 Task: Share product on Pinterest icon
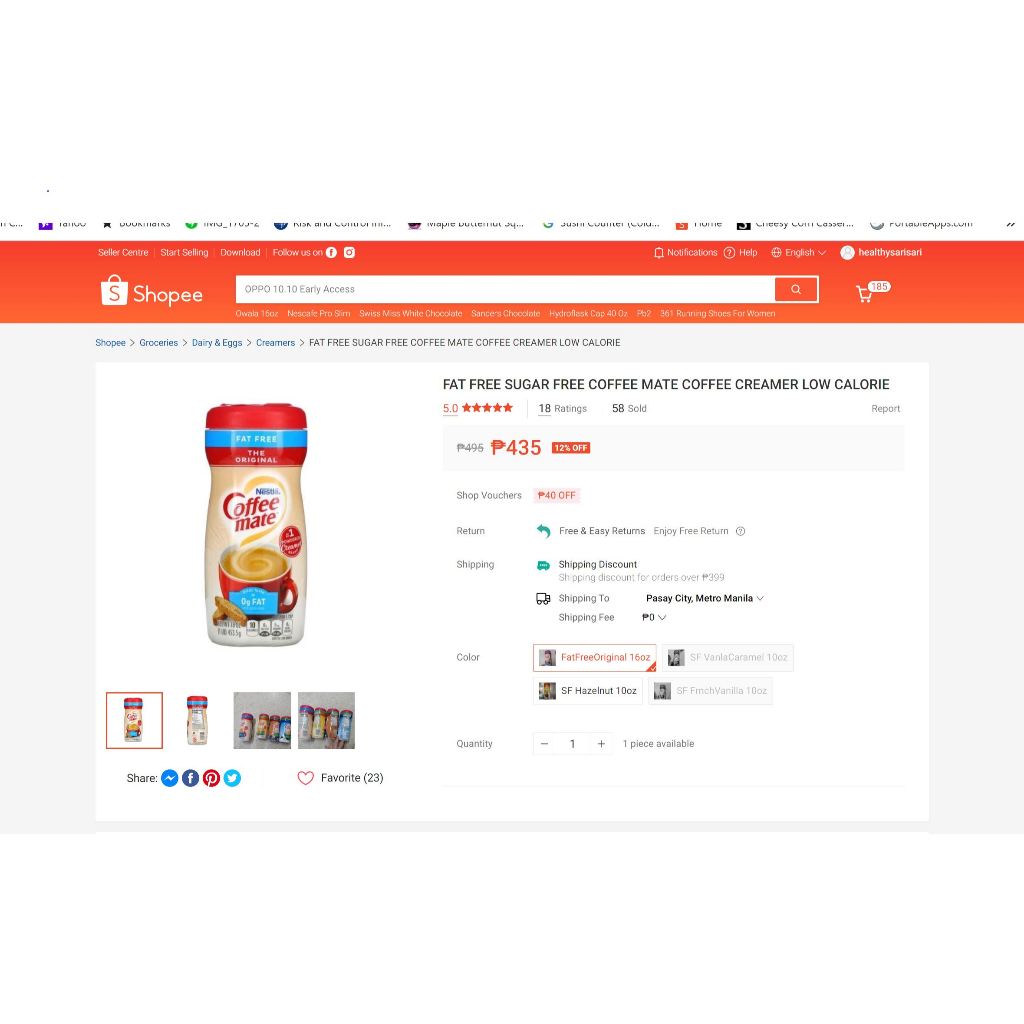(211, 778)
